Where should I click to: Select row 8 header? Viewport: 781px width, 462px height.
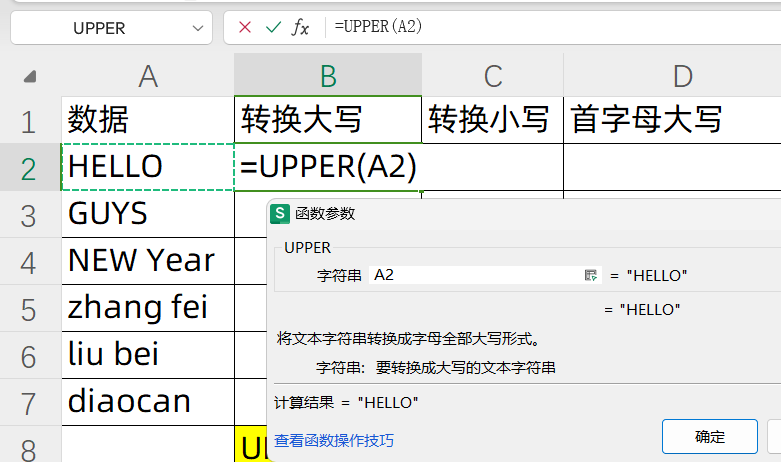click(x=30, y=446)
